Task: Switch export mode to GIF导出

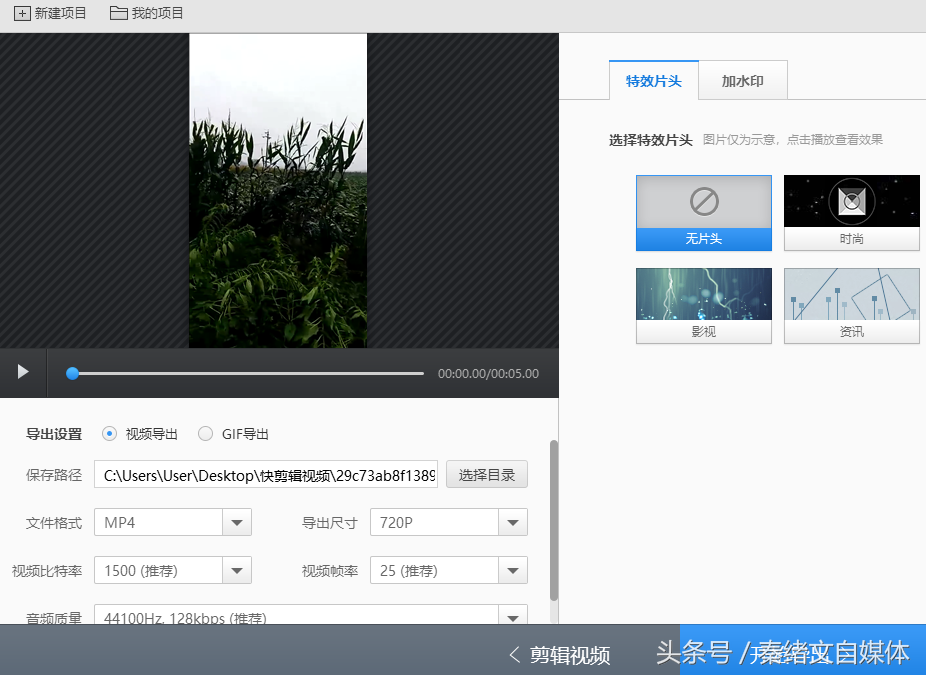Action: (205, 434)
